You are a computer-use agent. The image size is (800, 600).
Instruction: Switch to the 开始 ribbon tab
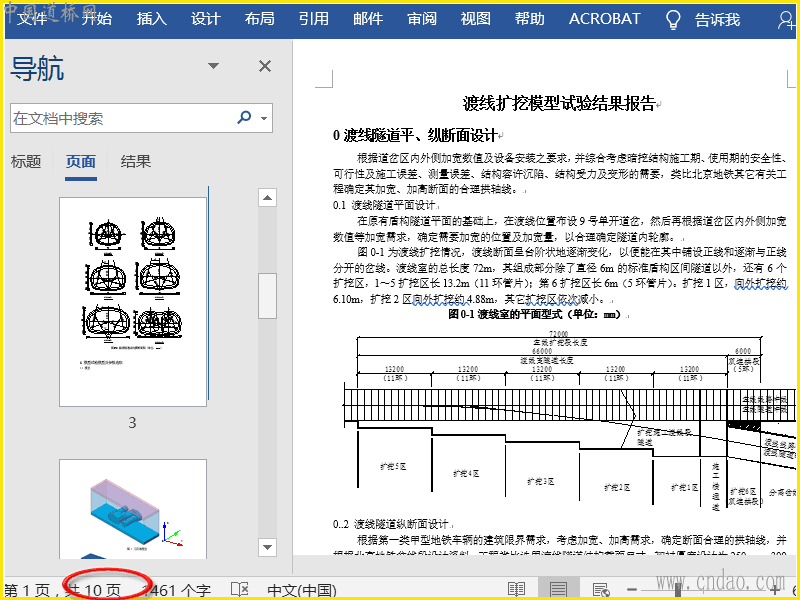point(97,19)
